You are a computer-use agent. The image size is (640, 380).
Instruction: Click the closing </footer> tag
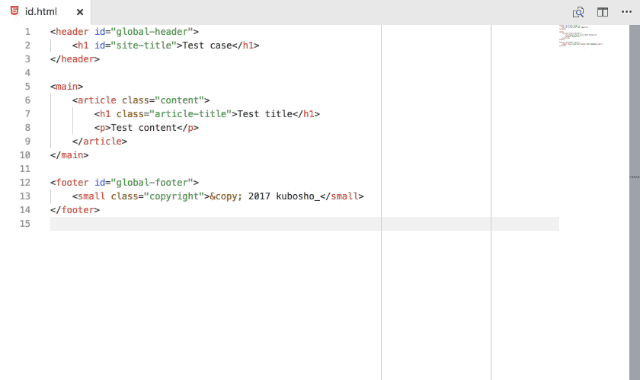click(x=75, y=210)
